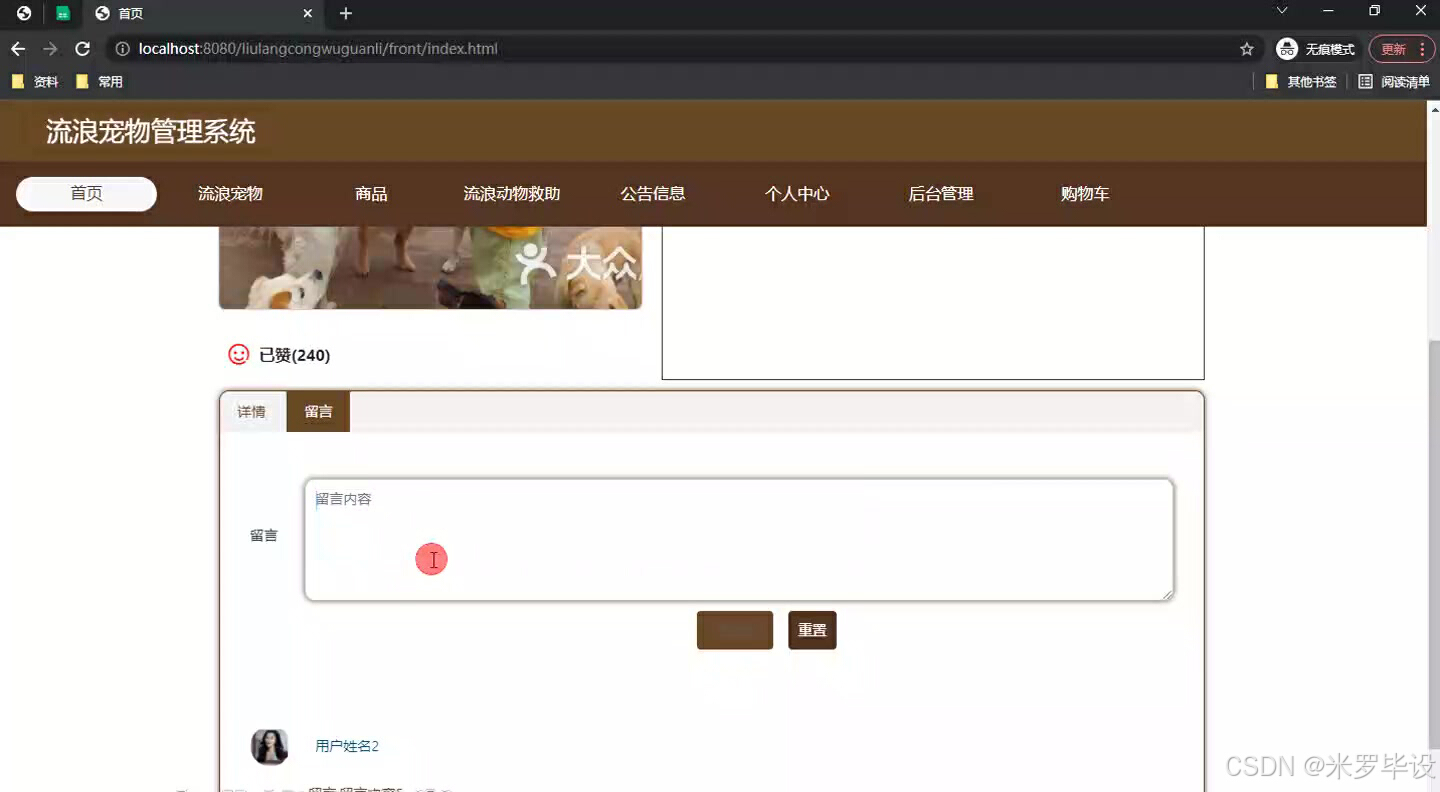Reload the page with refresh icon

click(x=83, y=49)
